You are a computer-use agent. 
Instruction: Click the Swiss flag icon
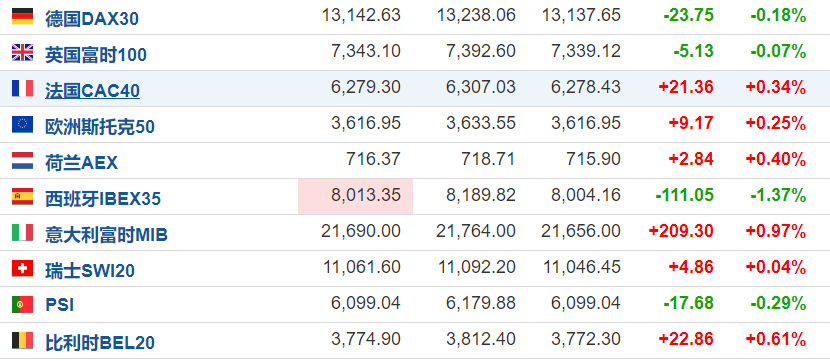click(22, 269)
